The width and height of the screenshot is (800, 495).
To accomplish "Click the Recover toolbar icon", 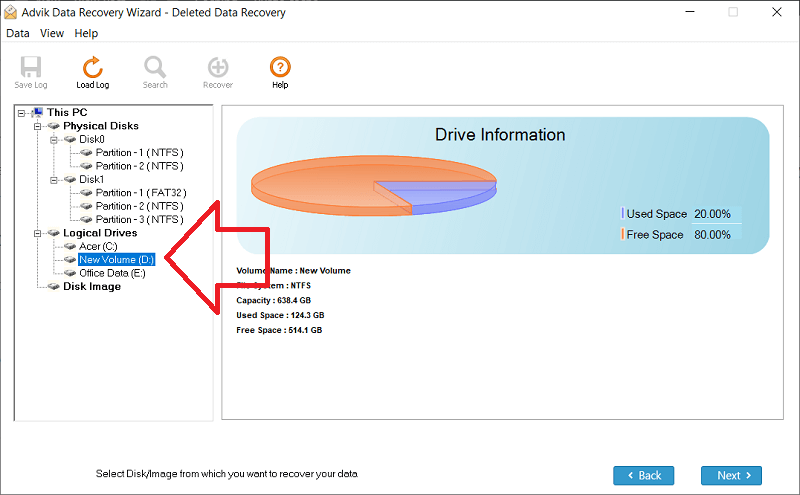I will pos(217,68).
